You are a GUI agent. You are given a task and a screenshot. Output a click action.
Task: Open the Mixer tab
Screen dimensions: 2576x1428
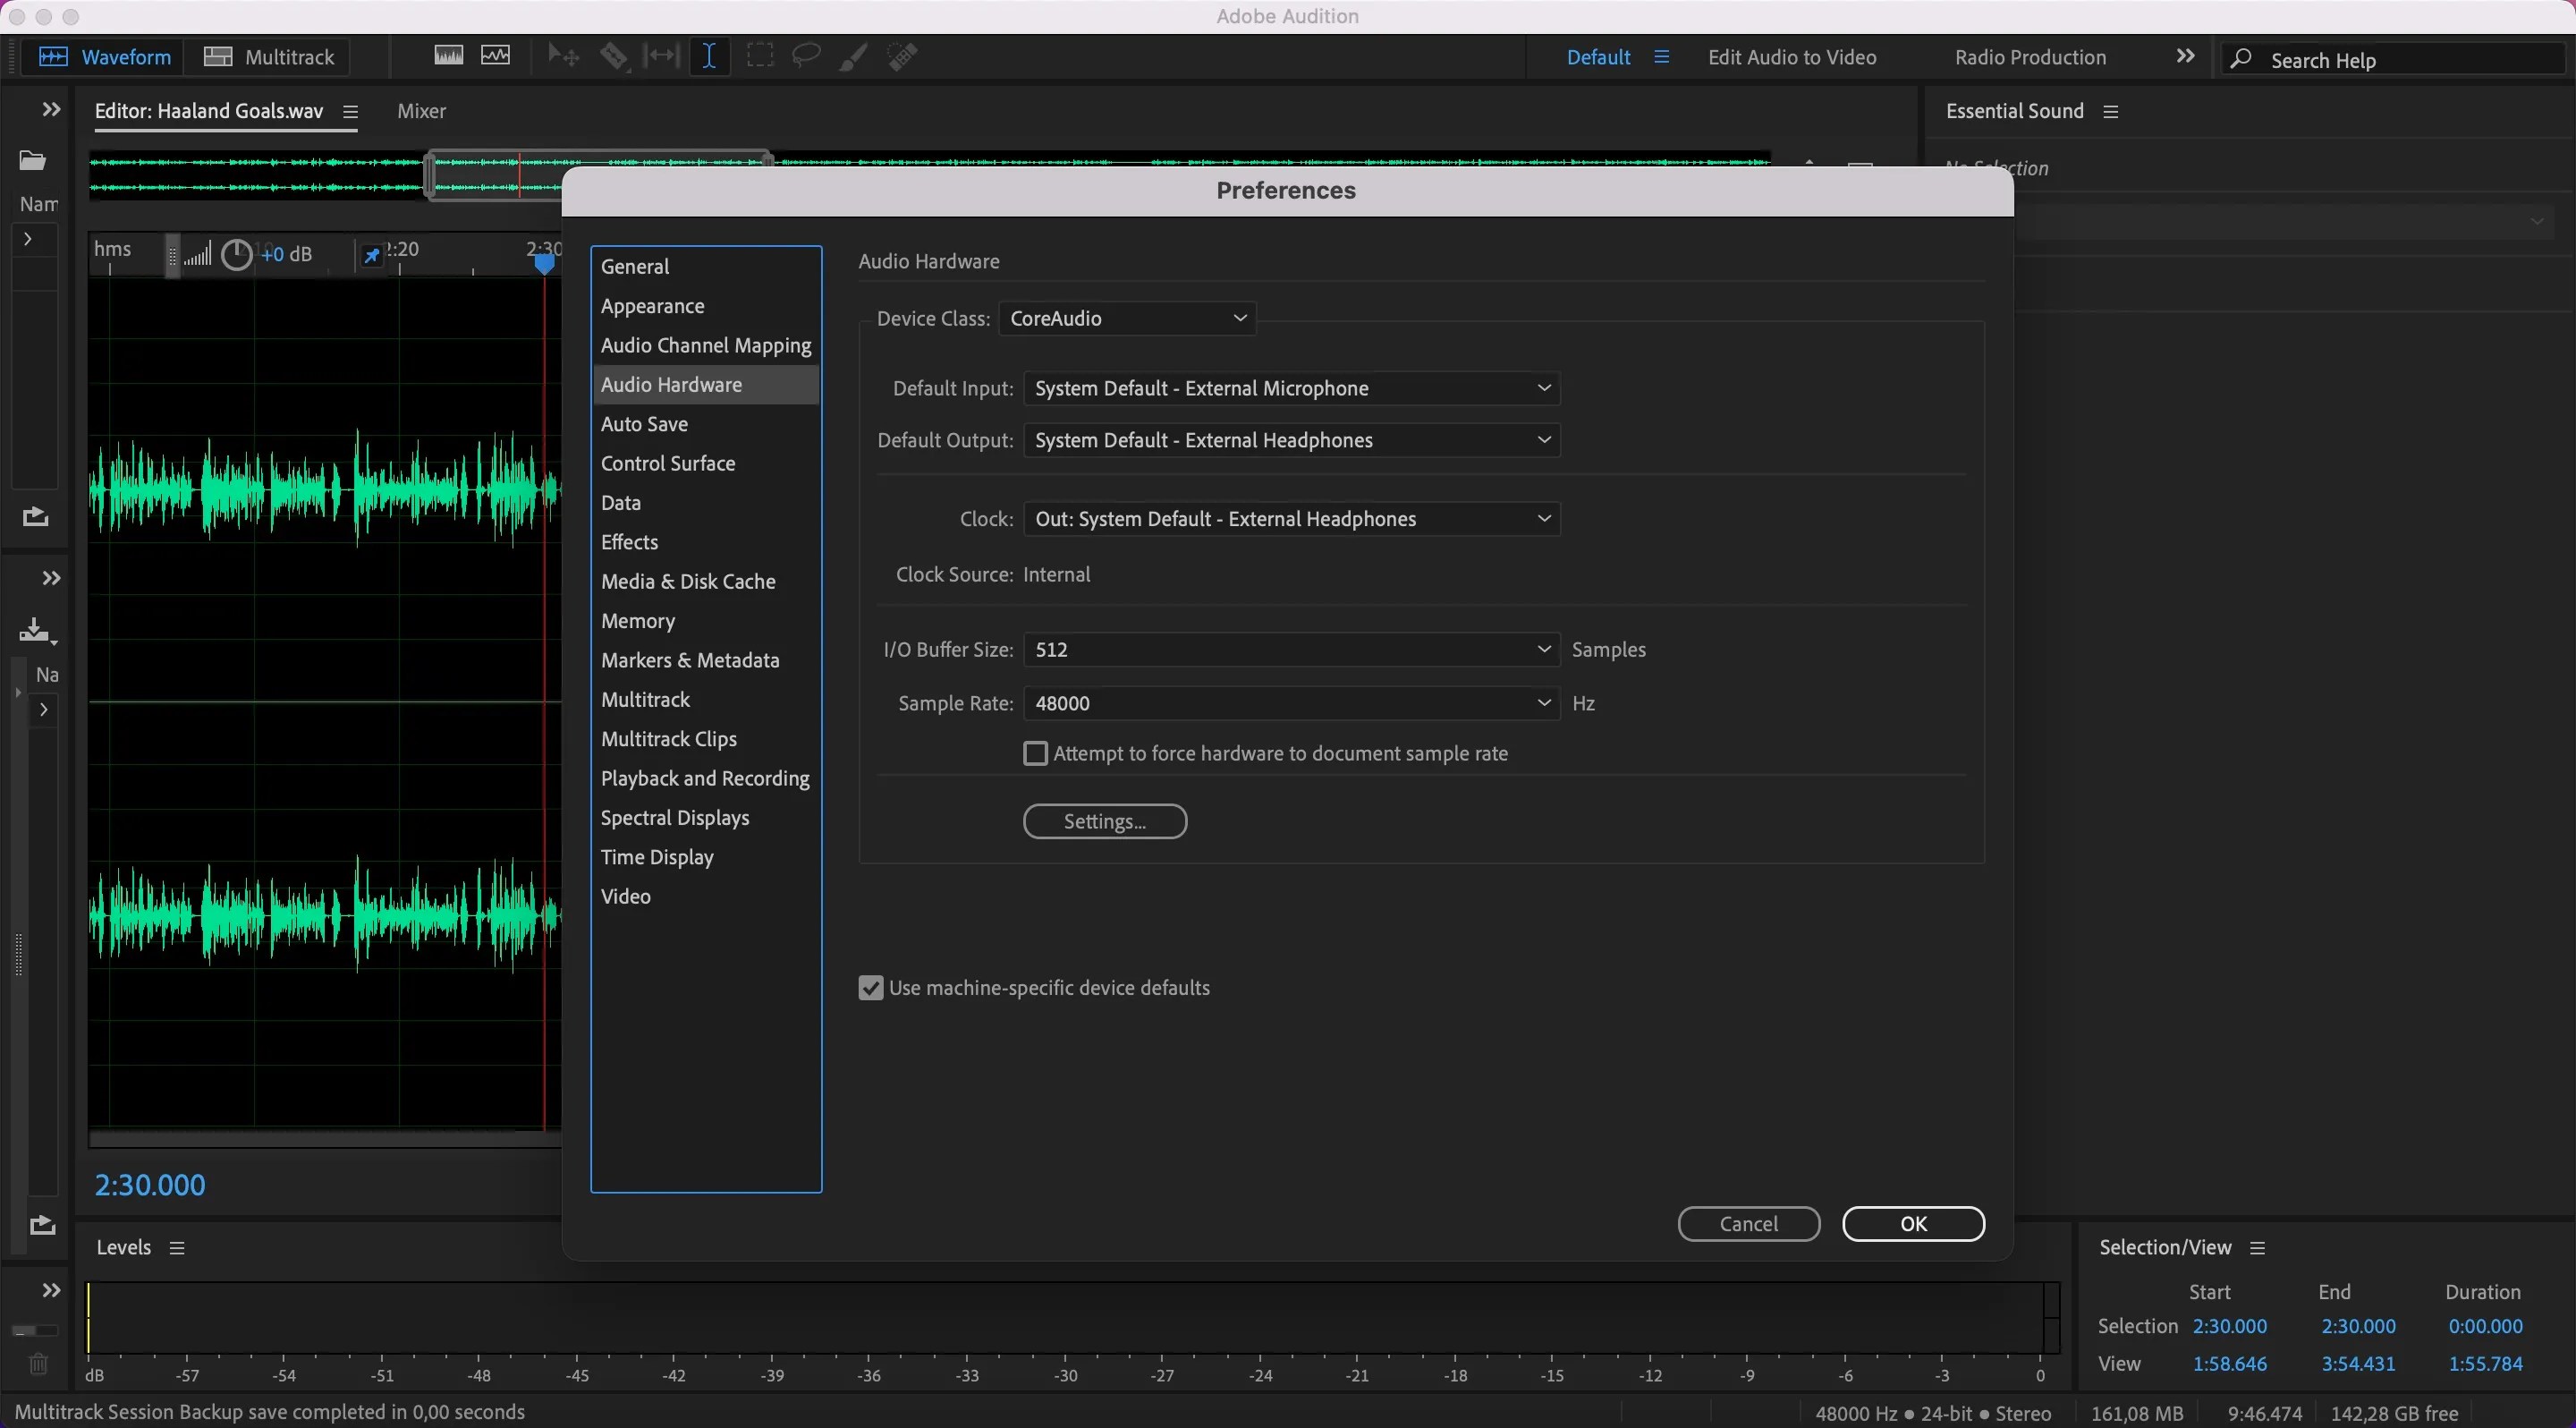[421, 111]
